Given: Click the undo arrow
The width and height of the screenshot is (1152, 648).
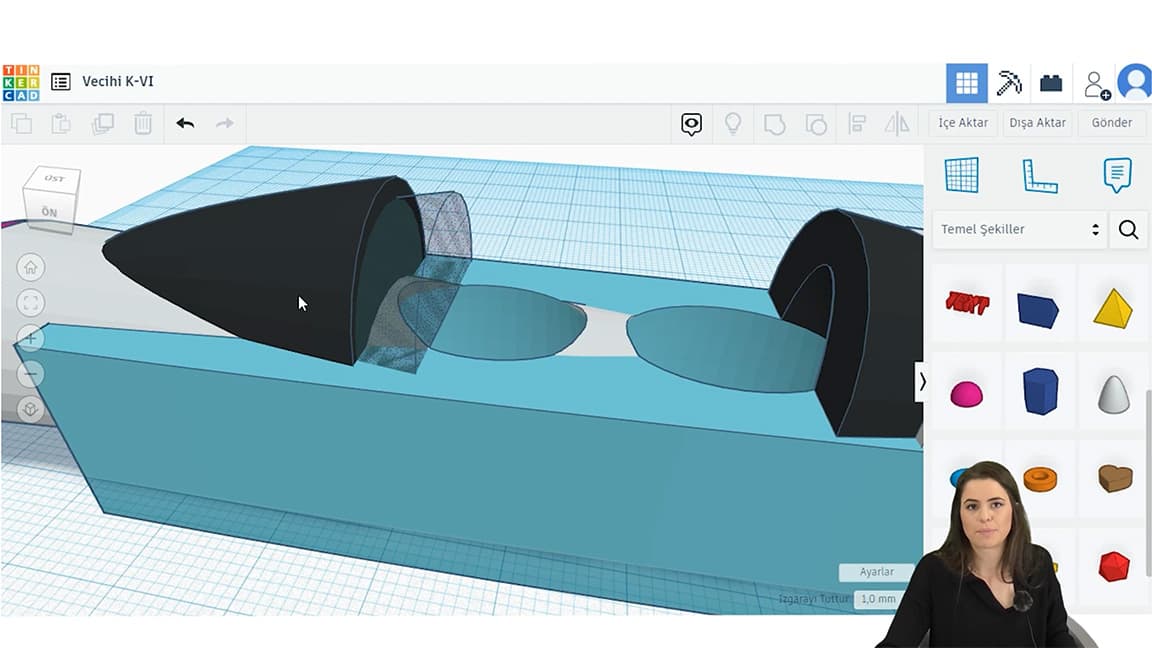Looking at the screenshot, I should coord(185,123).
